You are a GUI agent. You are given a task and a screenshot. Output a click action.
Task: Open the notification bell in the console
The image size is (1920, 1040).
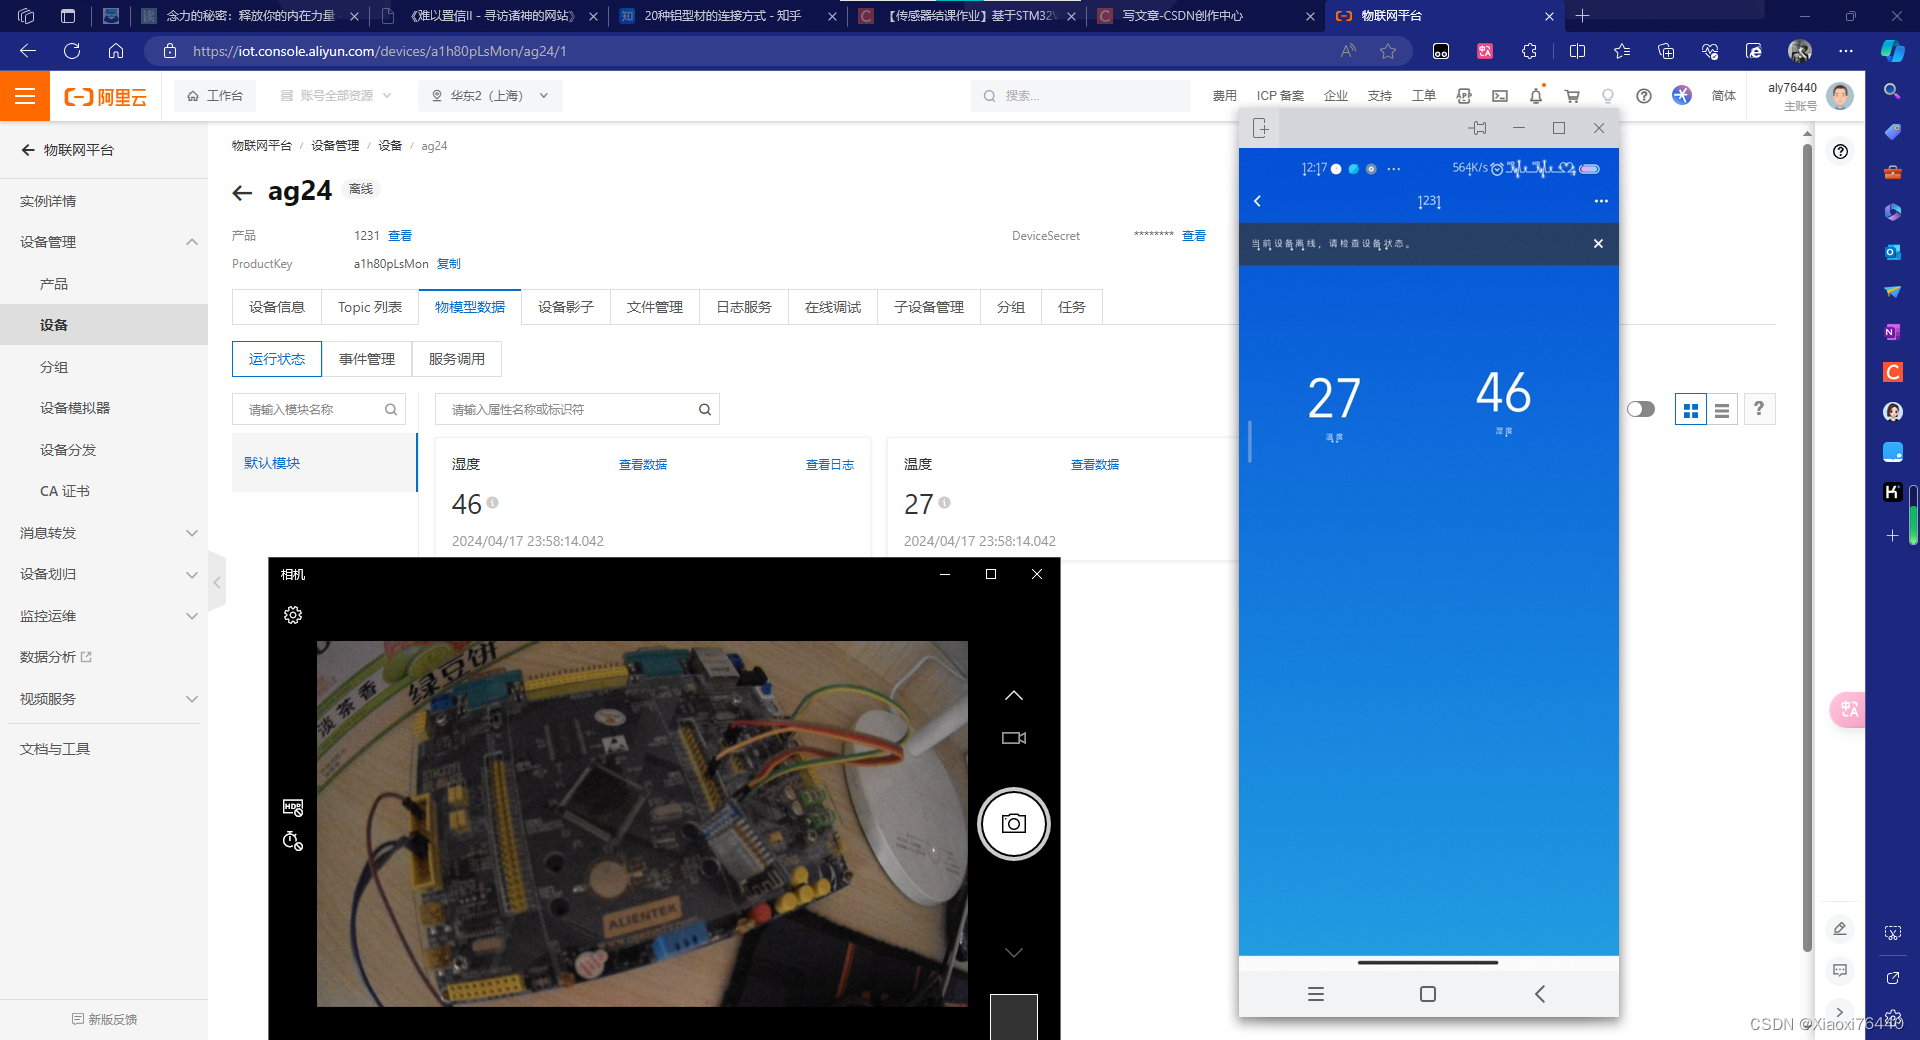pyautogui.click(x=1536, y=96)
